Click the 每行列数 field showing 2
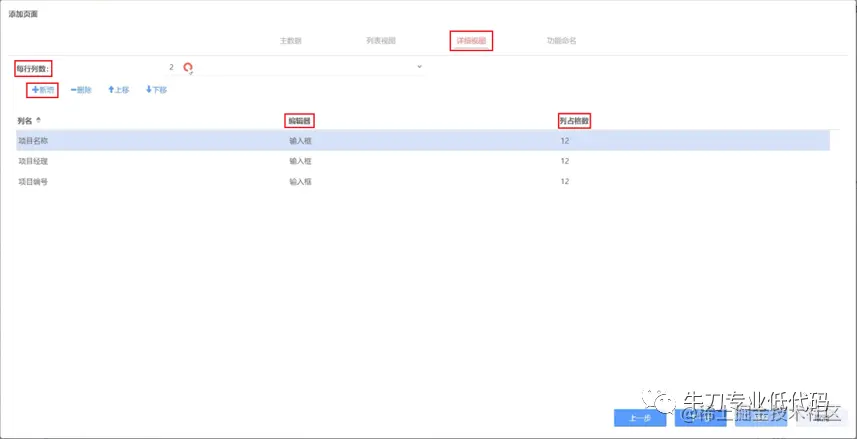857x439 pixels. coord(295,67)
